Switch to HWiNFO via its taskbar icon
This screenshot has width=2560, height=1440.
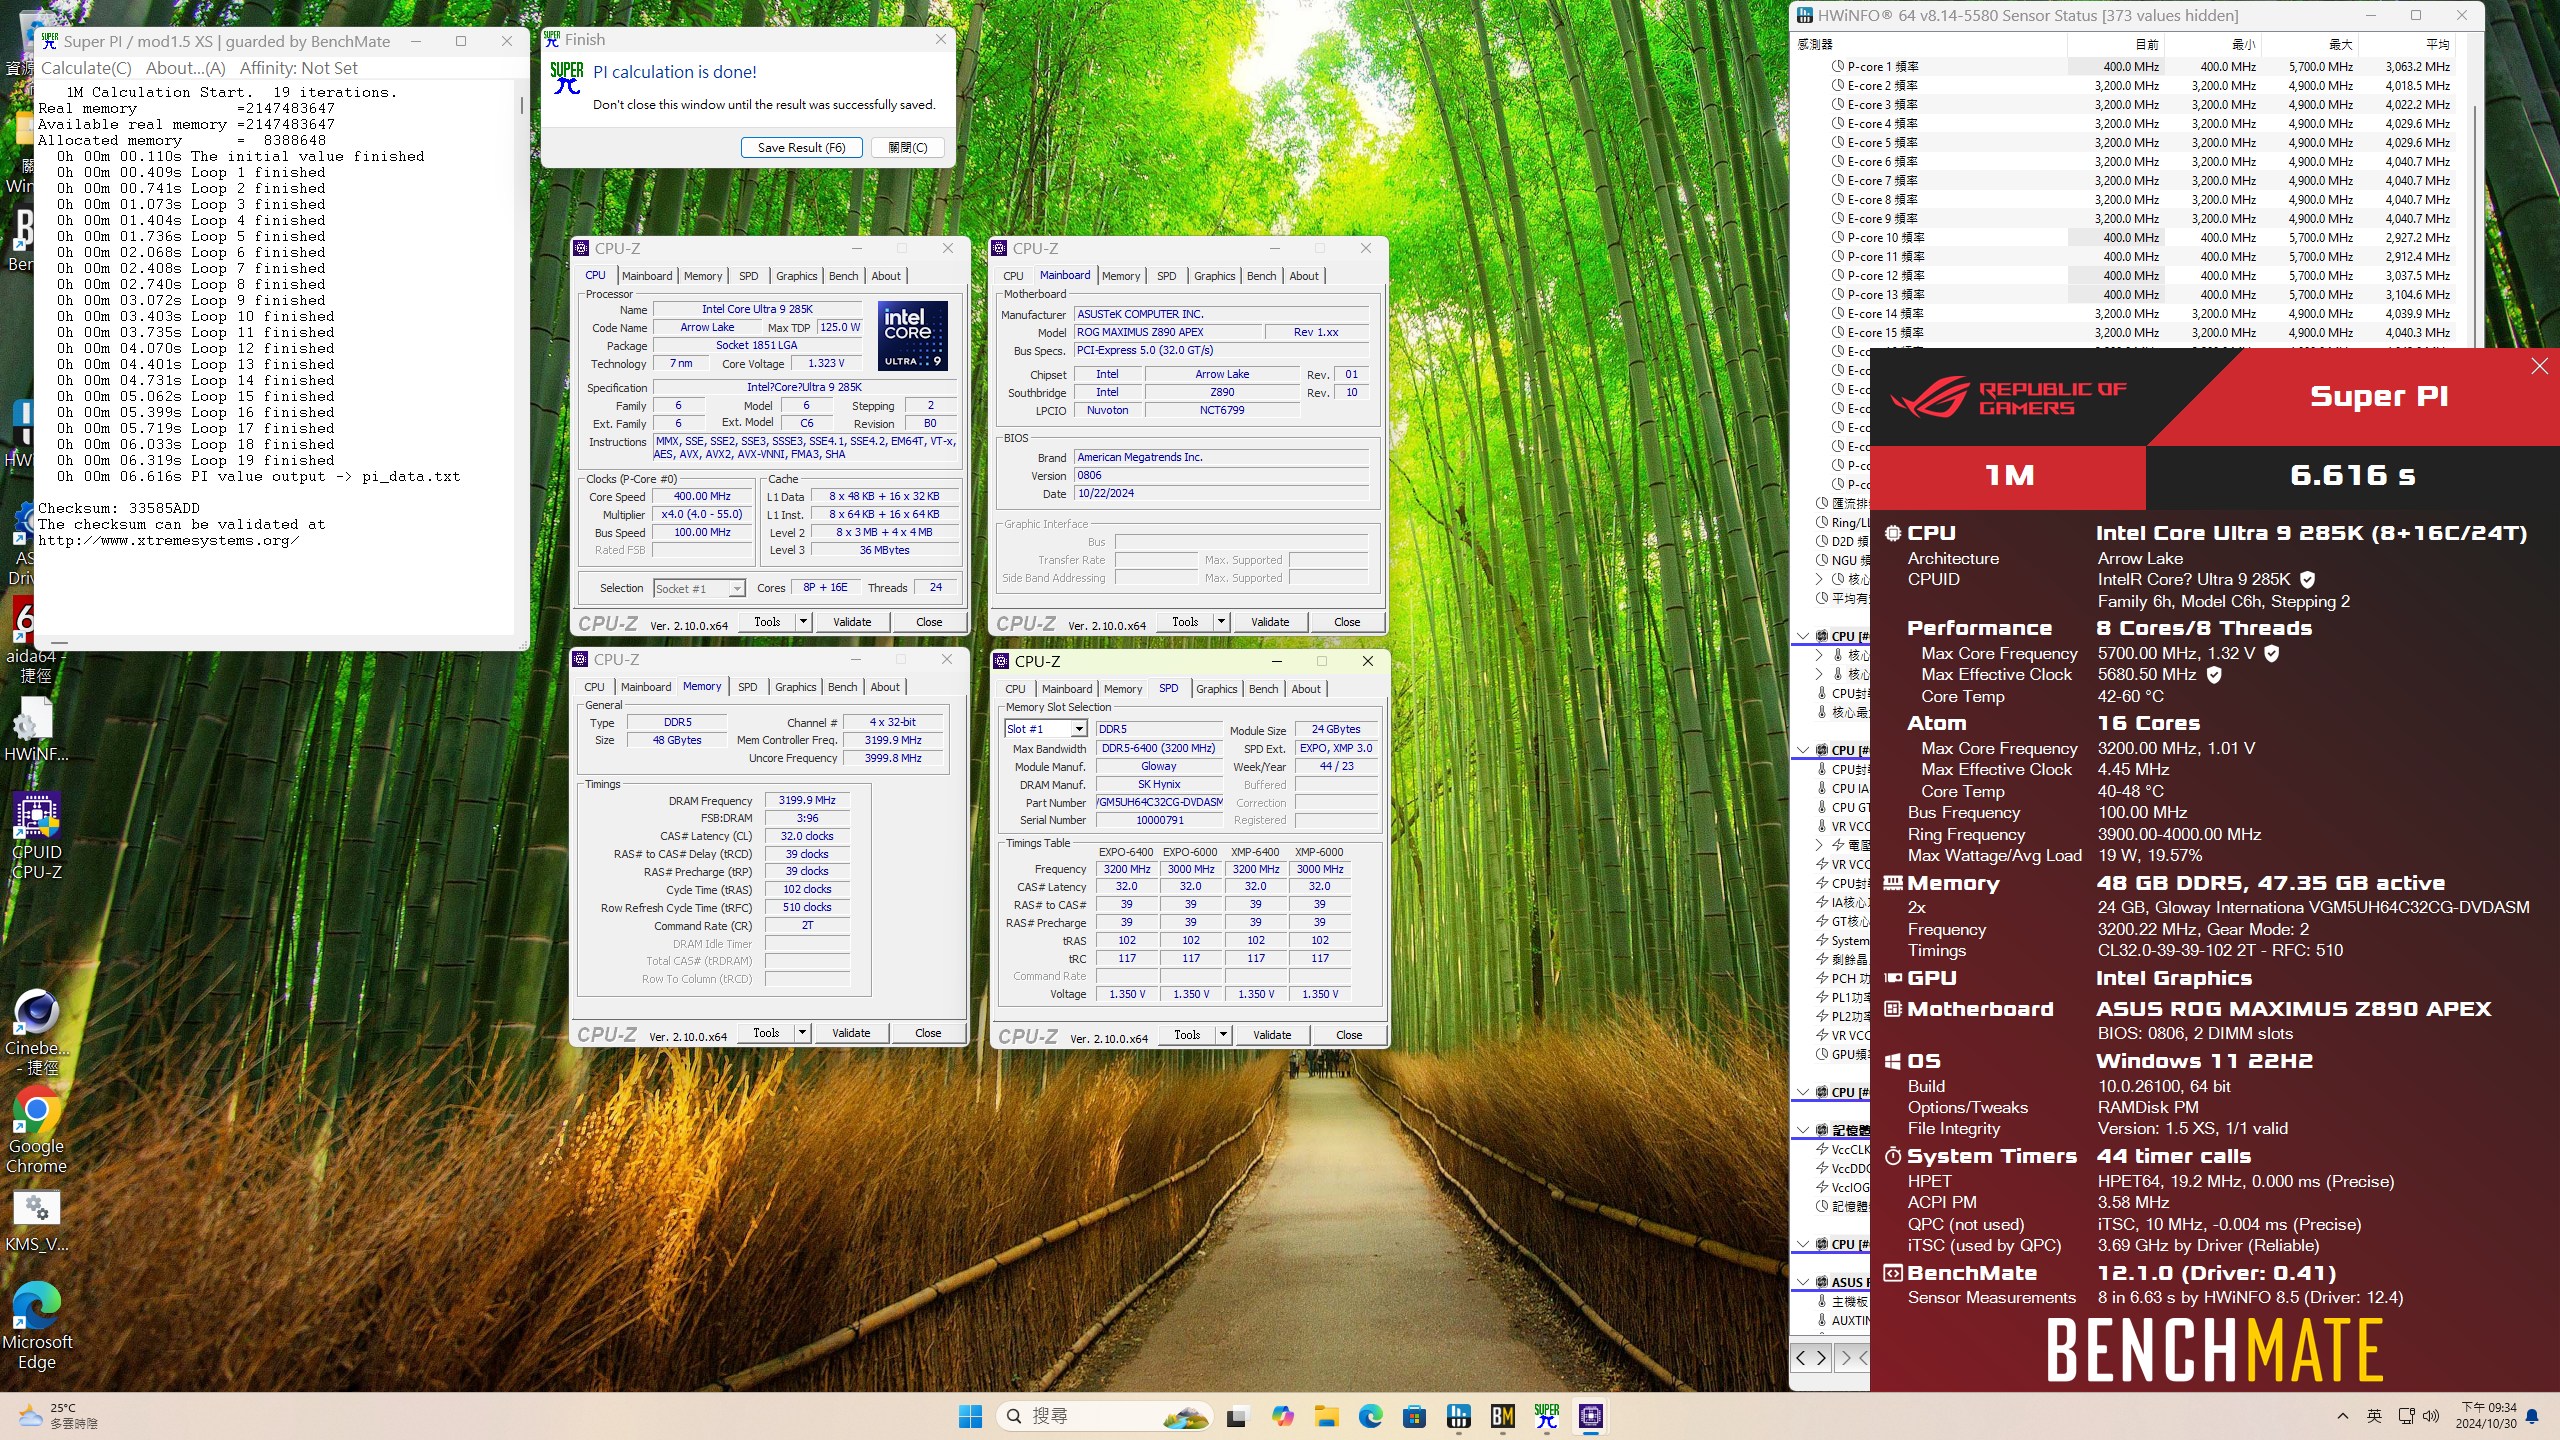(1458, 1416)
